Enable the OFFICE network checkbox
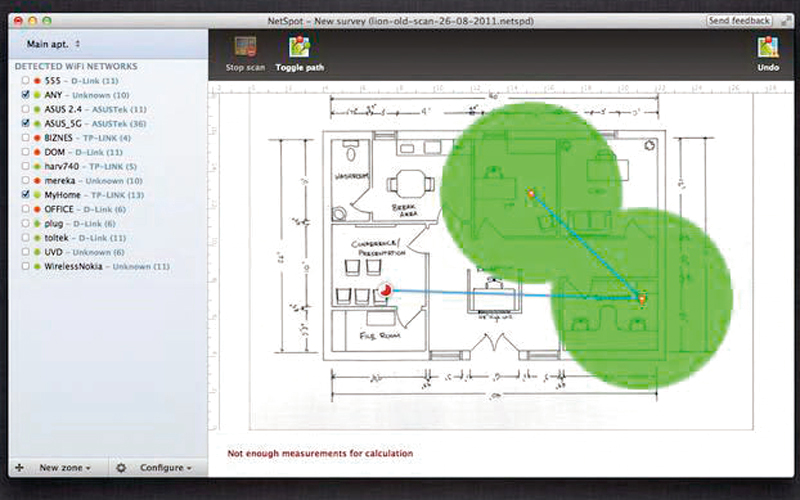Viewport: 800px width, 500px height. coord(25,209)
